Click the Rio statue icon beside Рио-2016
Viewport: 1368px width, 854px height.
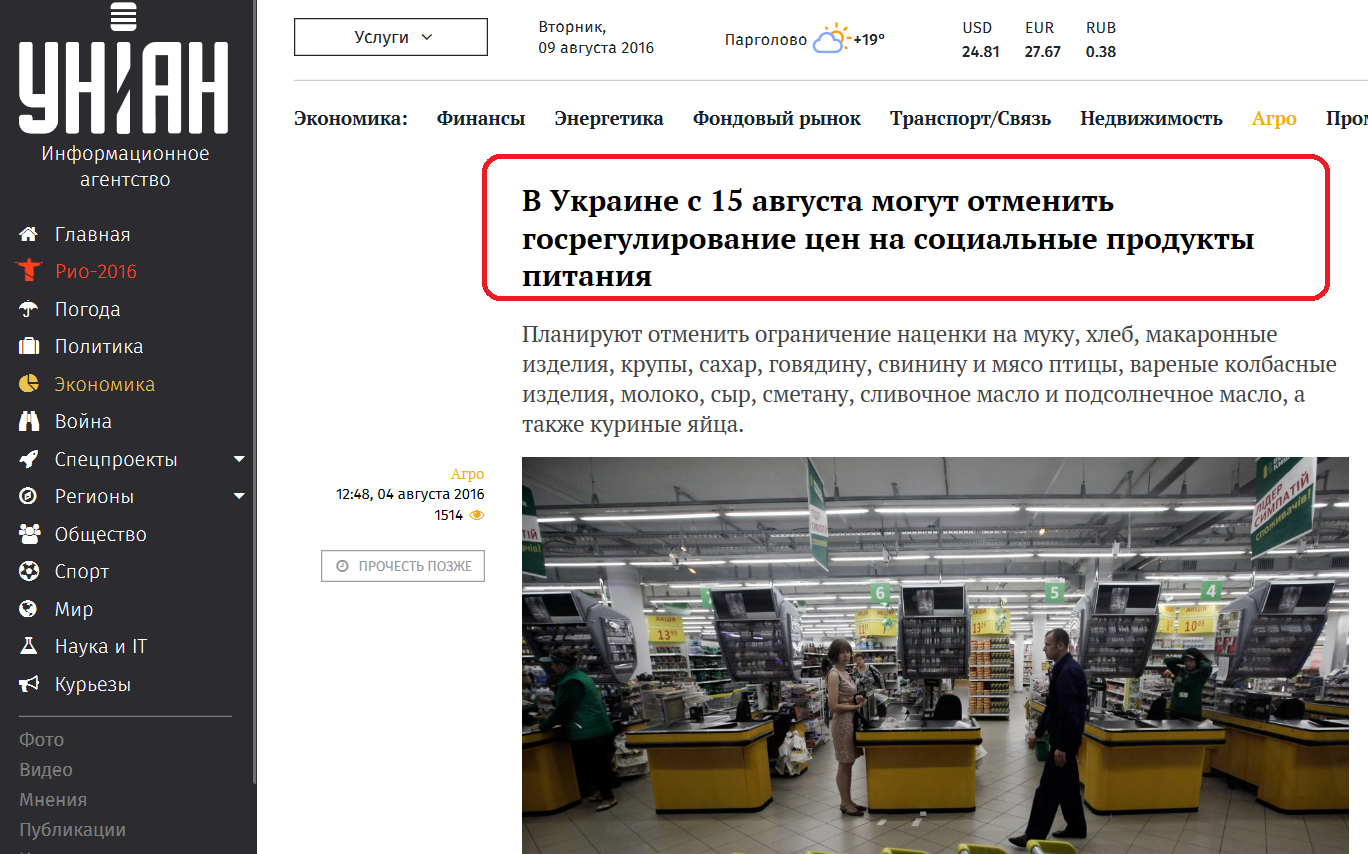coord(28,271)
